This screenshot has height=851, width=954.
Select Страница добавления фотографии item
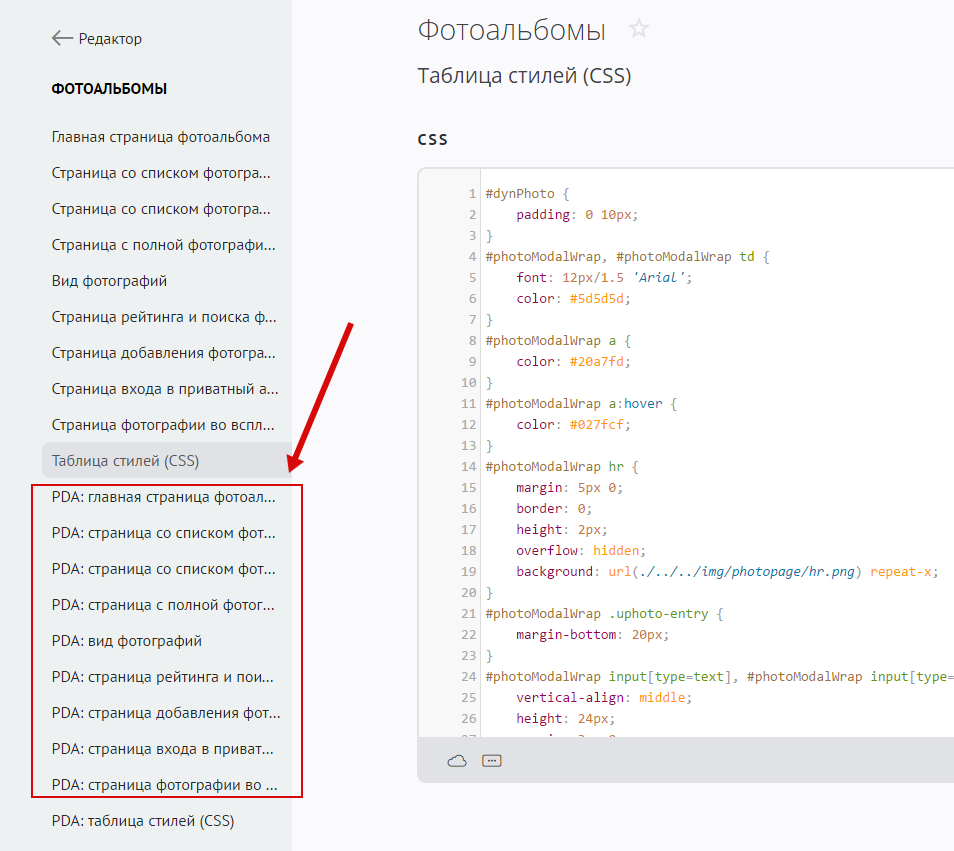164,353
